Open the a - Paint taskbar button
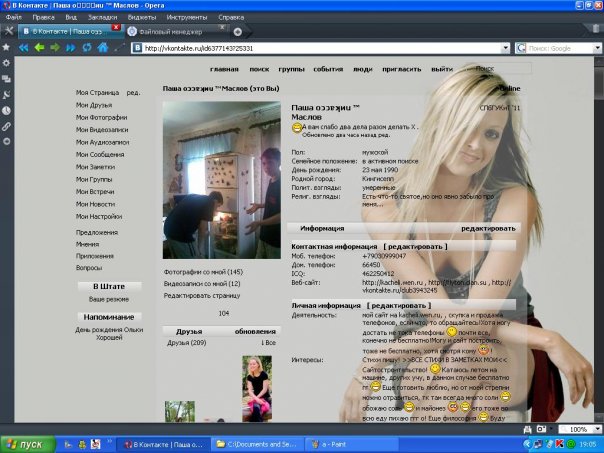 pos(351,445)
